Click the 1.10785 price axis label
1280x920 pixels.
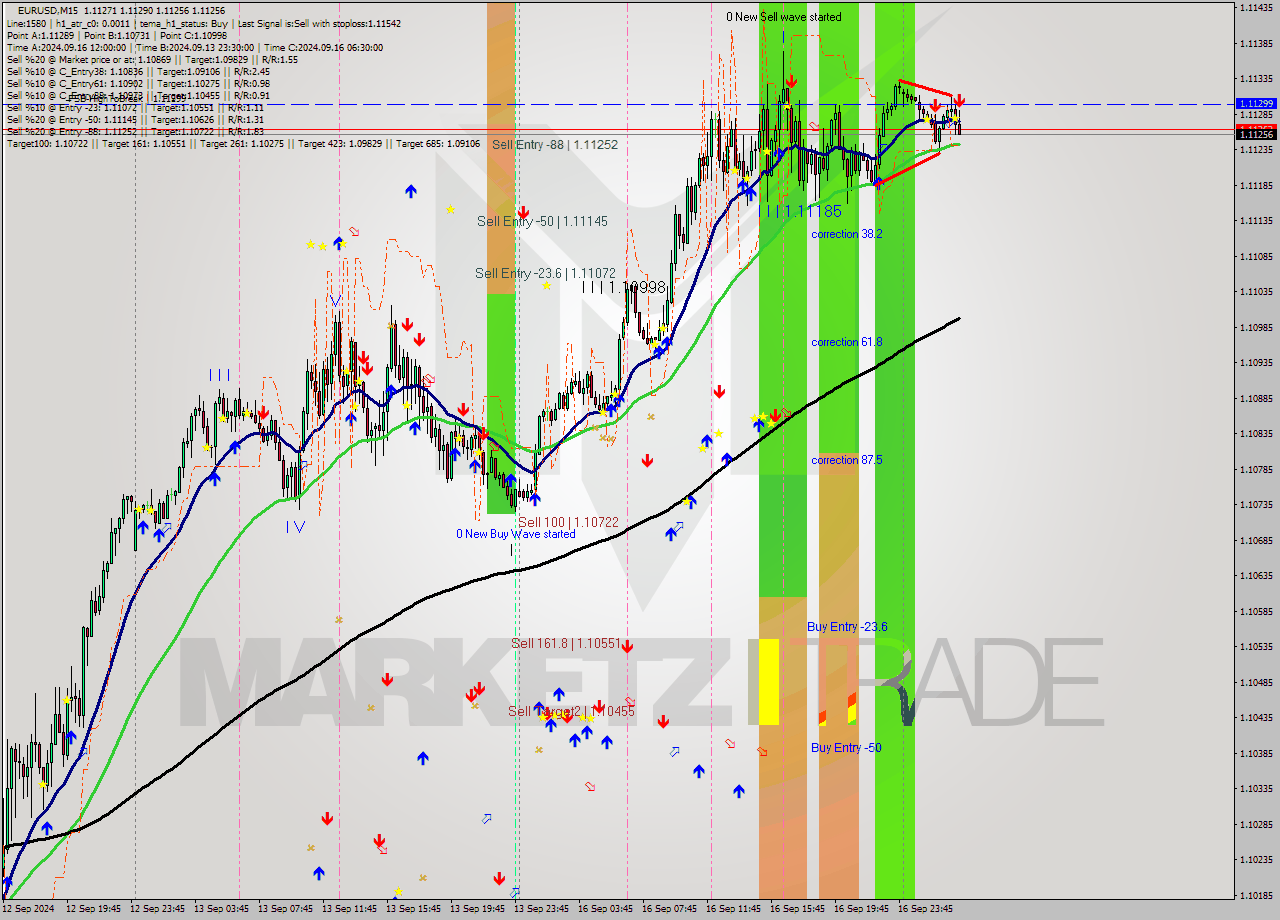tap(1256, 469)
